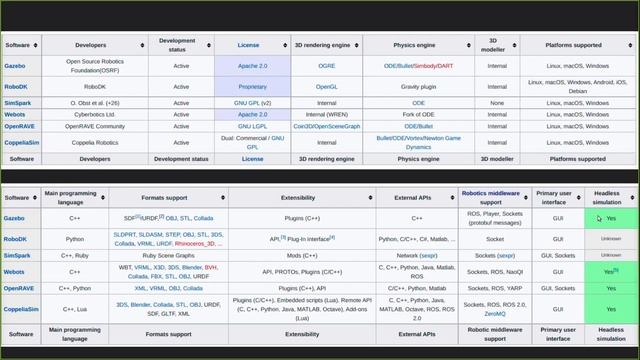The height and width of the screenshot is (360, 640).
Task: Select 'Unknown' headless cell in RoboDK row
Action: pyautogui.click(x=611, y=239)
